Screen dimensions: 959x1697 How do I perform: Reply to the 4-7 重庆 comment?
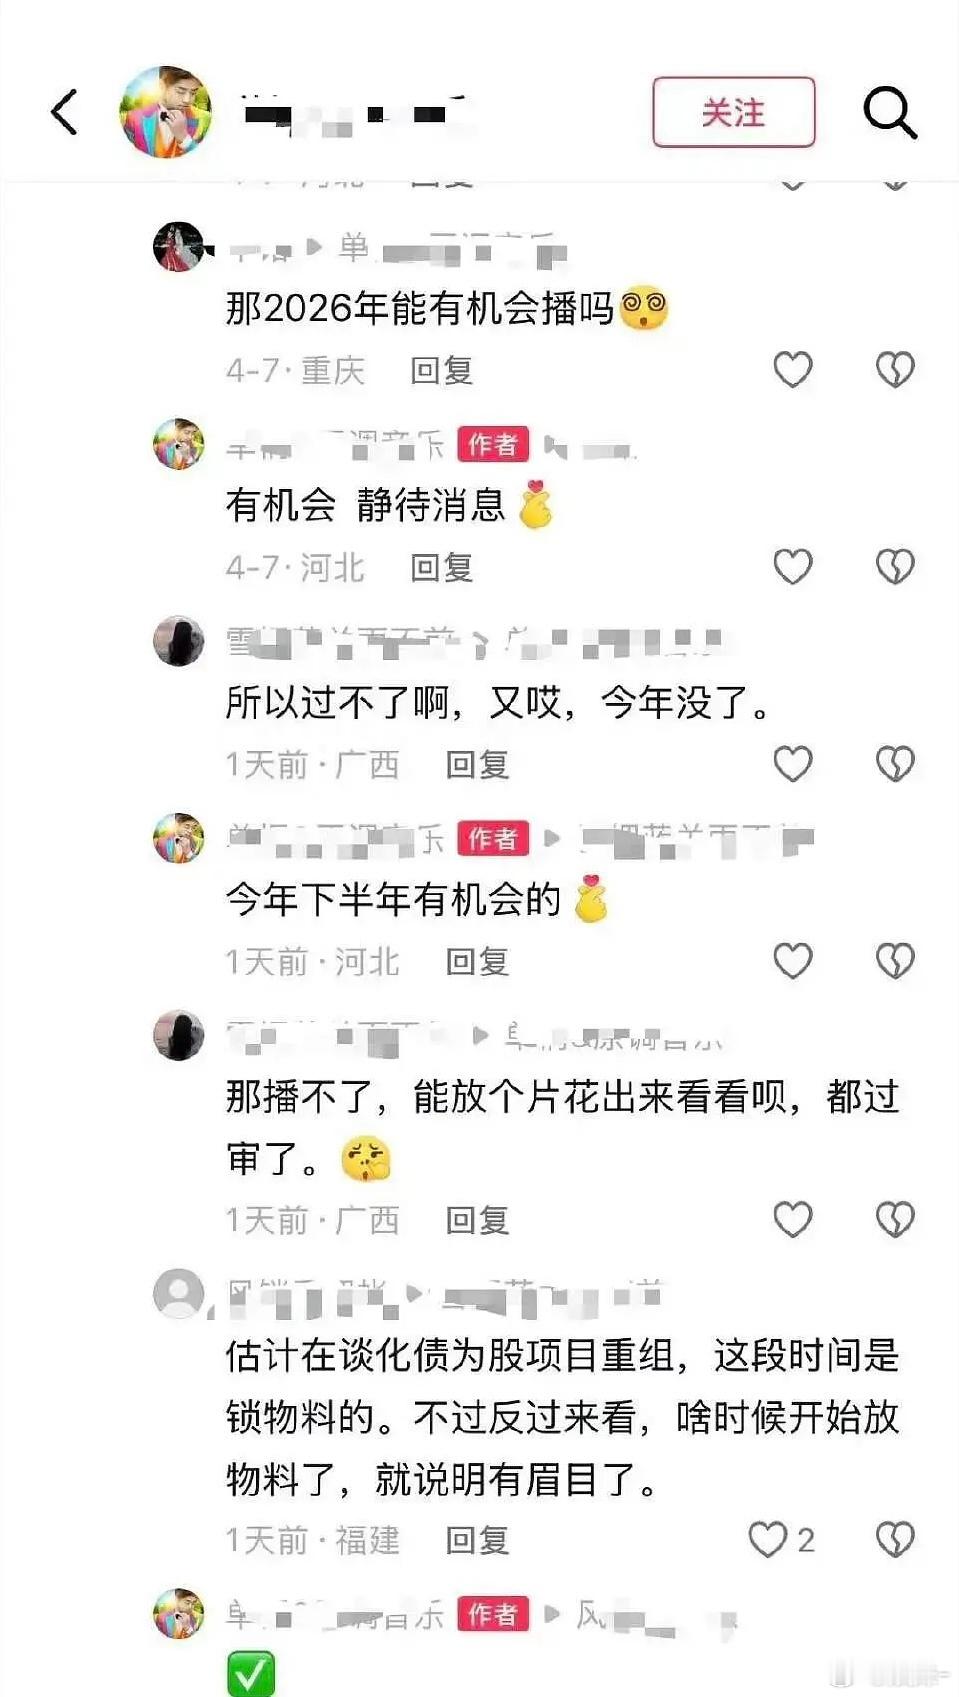pyautogui.click(x=441, y=371)
